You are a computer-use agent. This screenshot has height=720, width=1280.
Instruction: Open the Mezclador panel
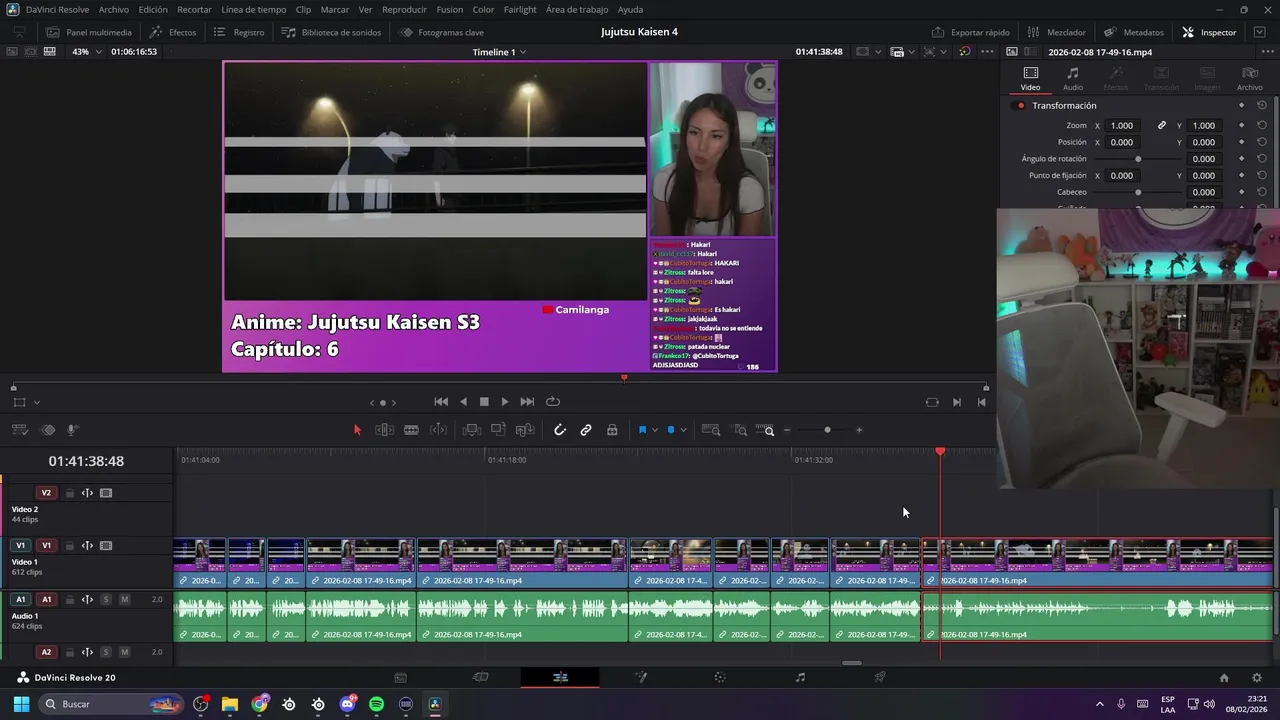[x=1055, y=32]
